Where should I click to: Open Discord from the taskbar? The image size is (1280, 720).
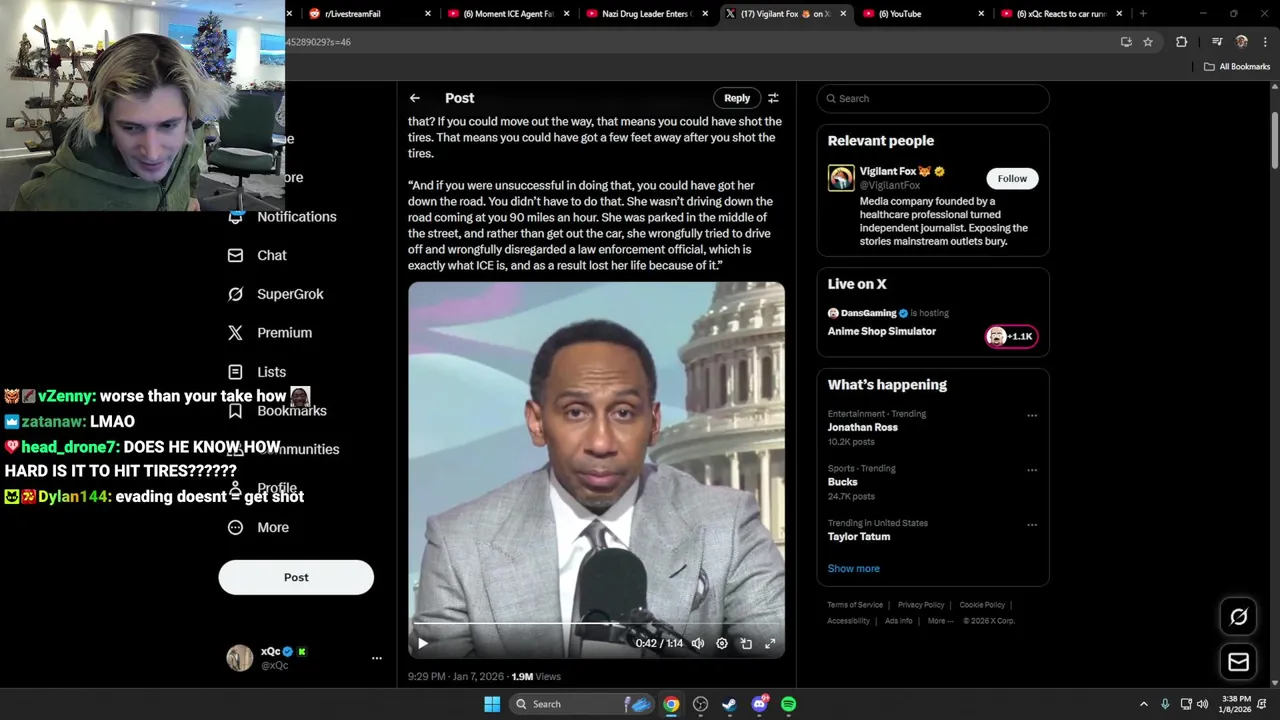(760, 704)
